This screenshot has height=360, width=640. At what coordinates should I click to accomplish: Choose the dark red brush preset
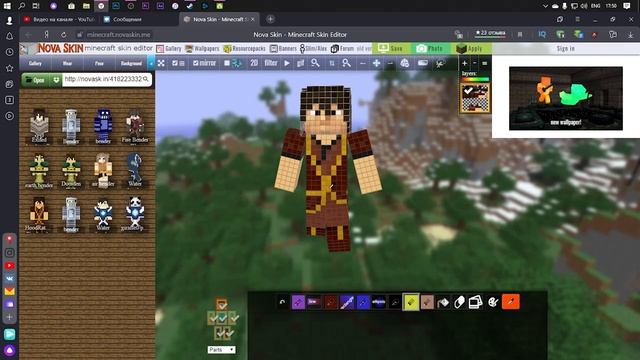330,302
